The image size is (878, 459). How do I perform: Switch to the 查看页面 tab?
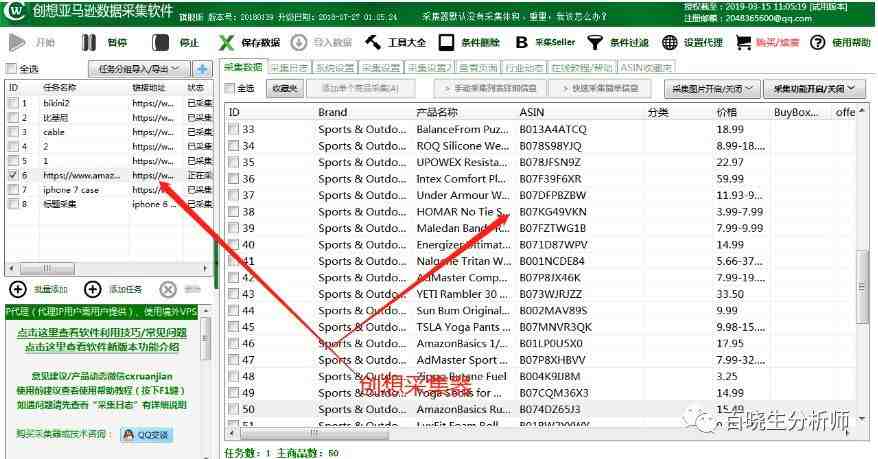pyautogui.click(x=478, y=68)
